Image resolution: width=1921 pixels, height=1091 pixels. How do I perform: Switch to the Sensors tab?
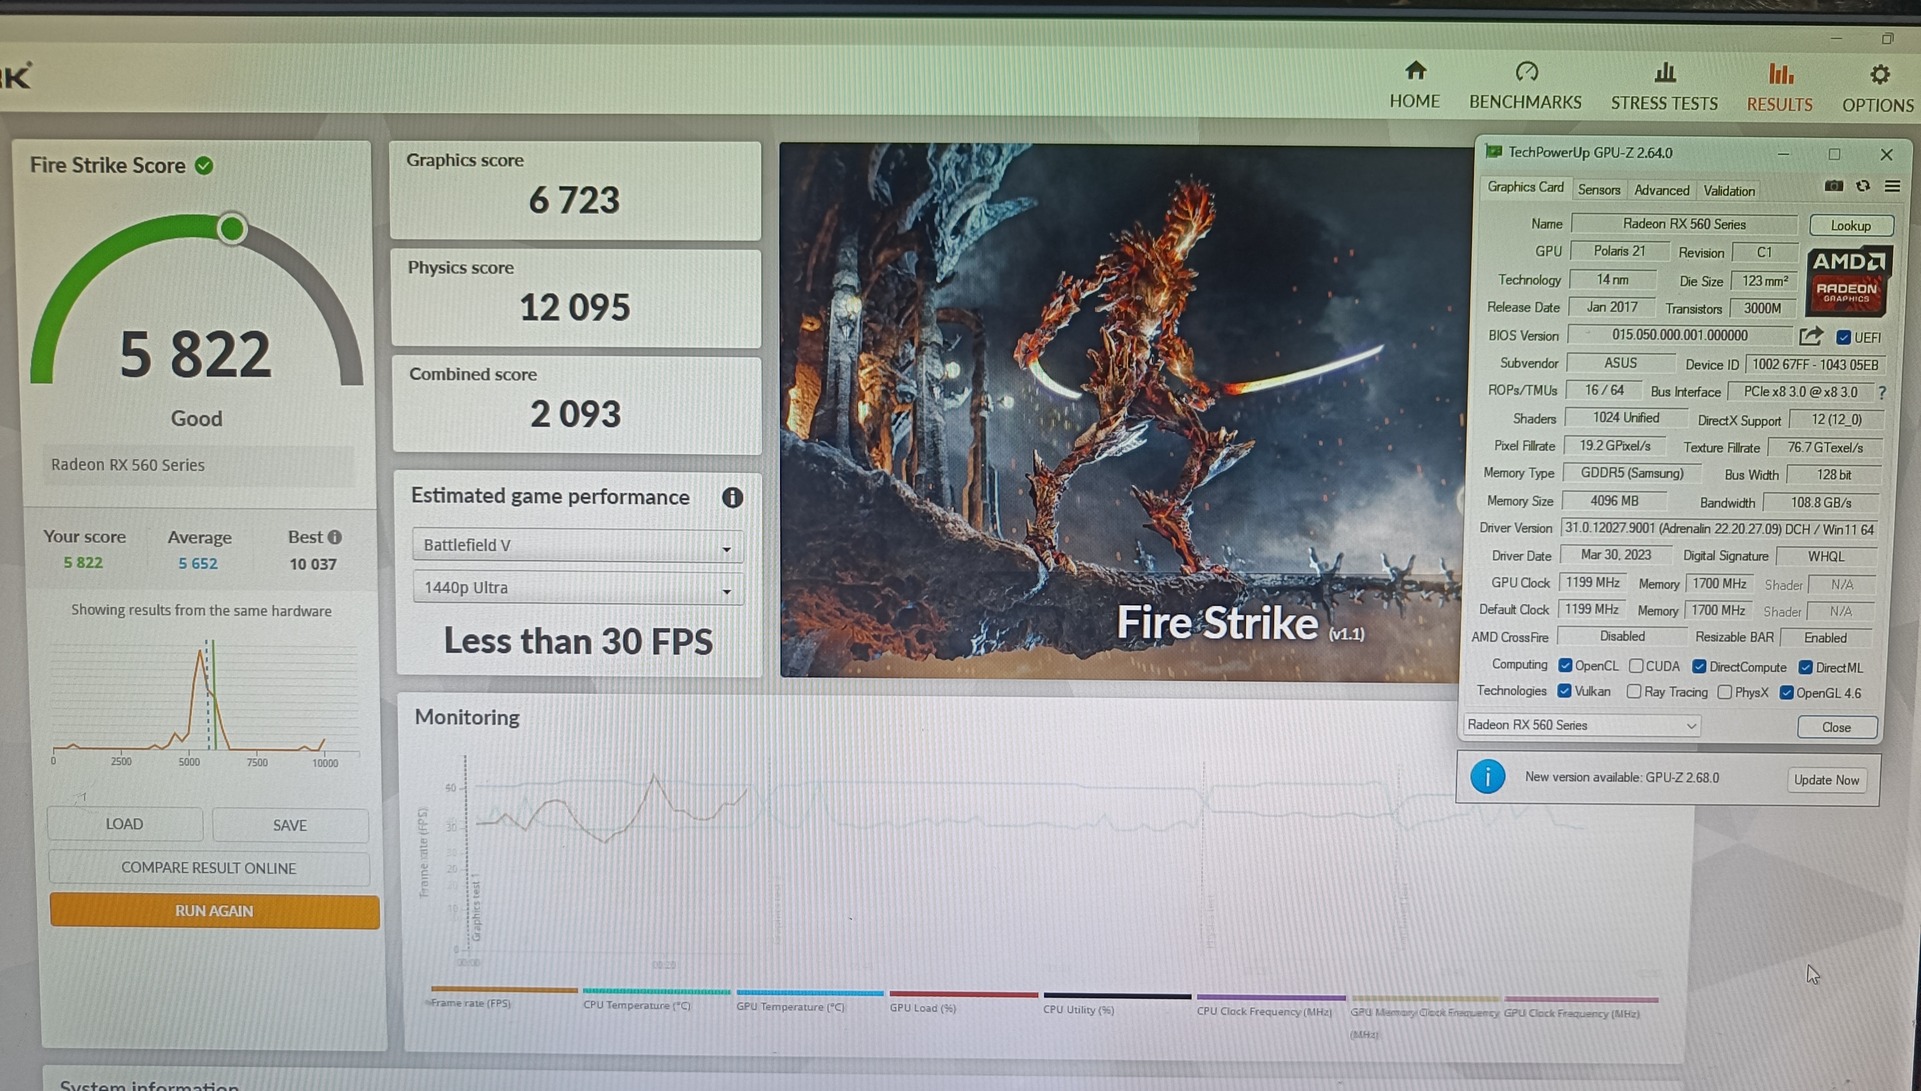[x=1598, y=190]
